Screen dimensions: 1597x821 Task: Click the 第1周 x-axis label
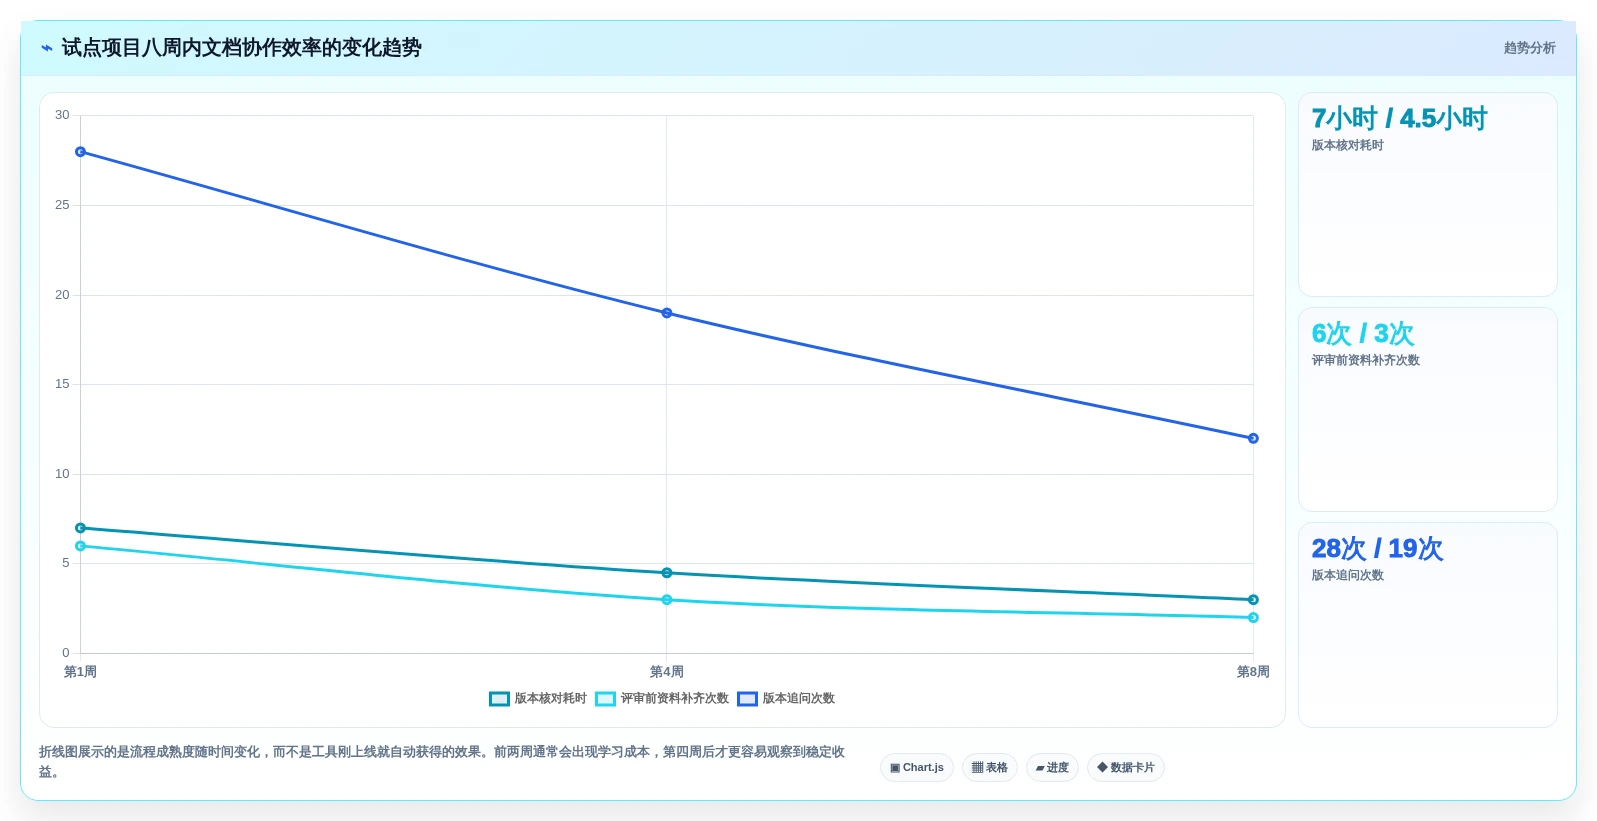(x=81, y=672)
